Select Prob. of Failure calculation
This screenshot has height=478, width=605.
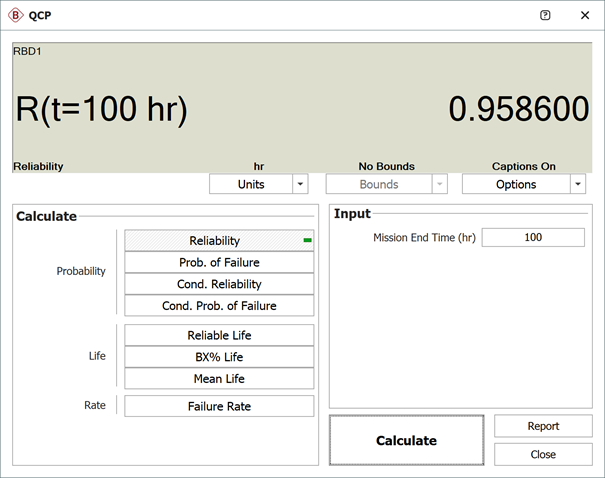[219, 263]
